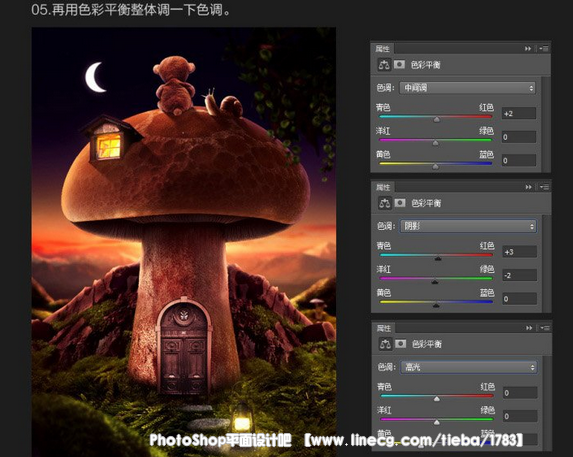573x457 pixels.
Task: Click the layer mask icon in the 中间调 panel
Action: coord(399,65)
